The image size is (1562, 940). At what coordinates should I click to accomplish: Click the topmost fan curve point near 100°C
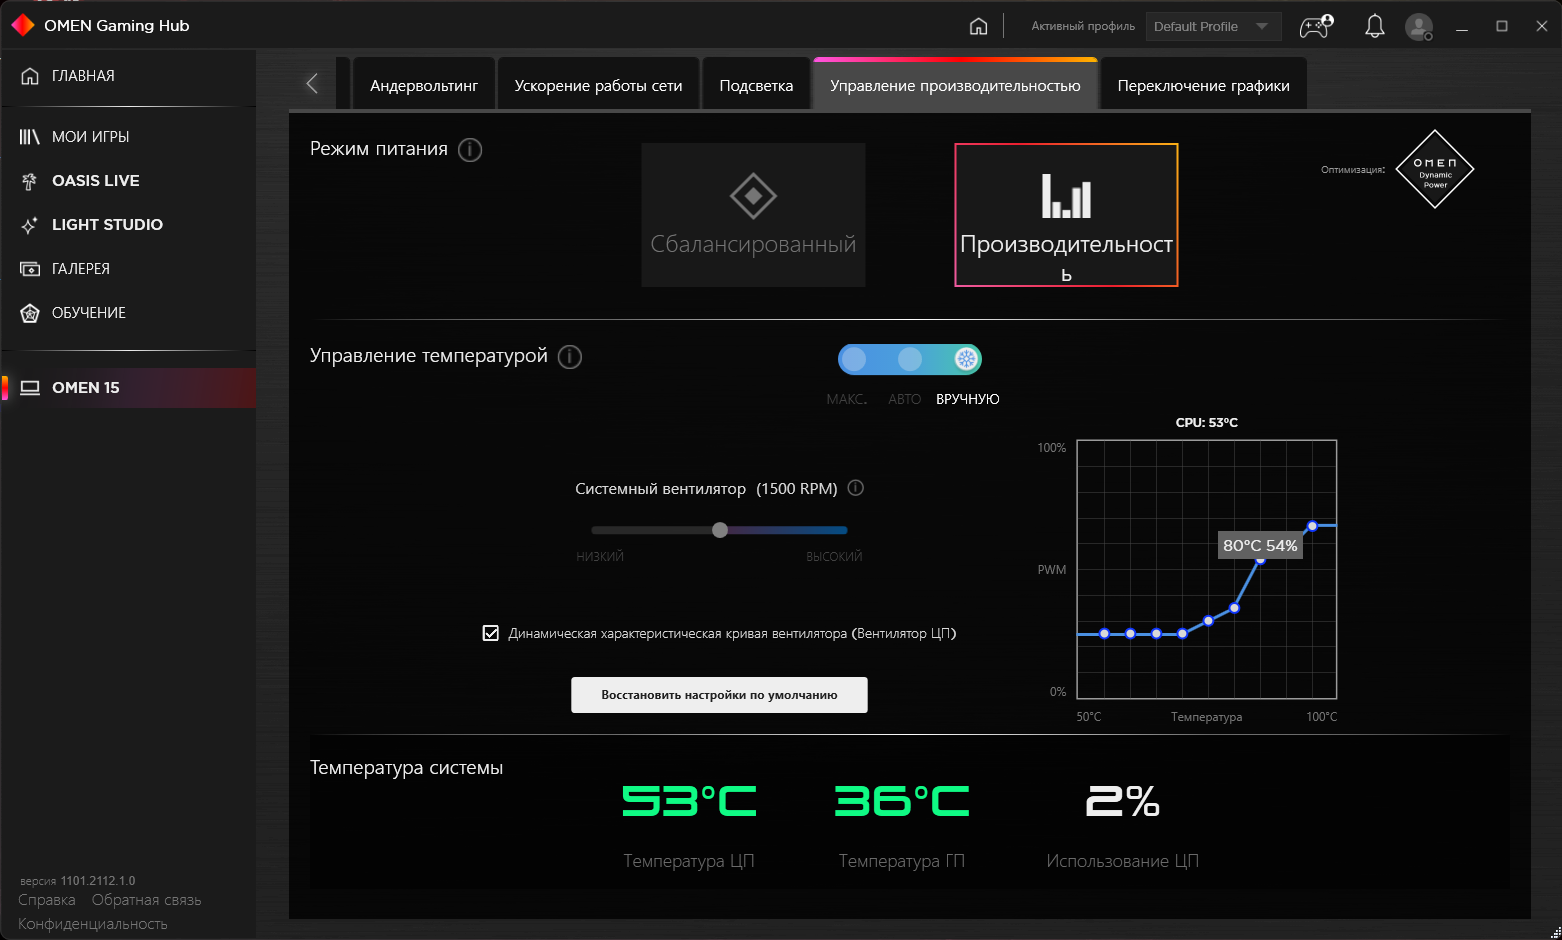pyautogui.click(x=1312, y=526)
